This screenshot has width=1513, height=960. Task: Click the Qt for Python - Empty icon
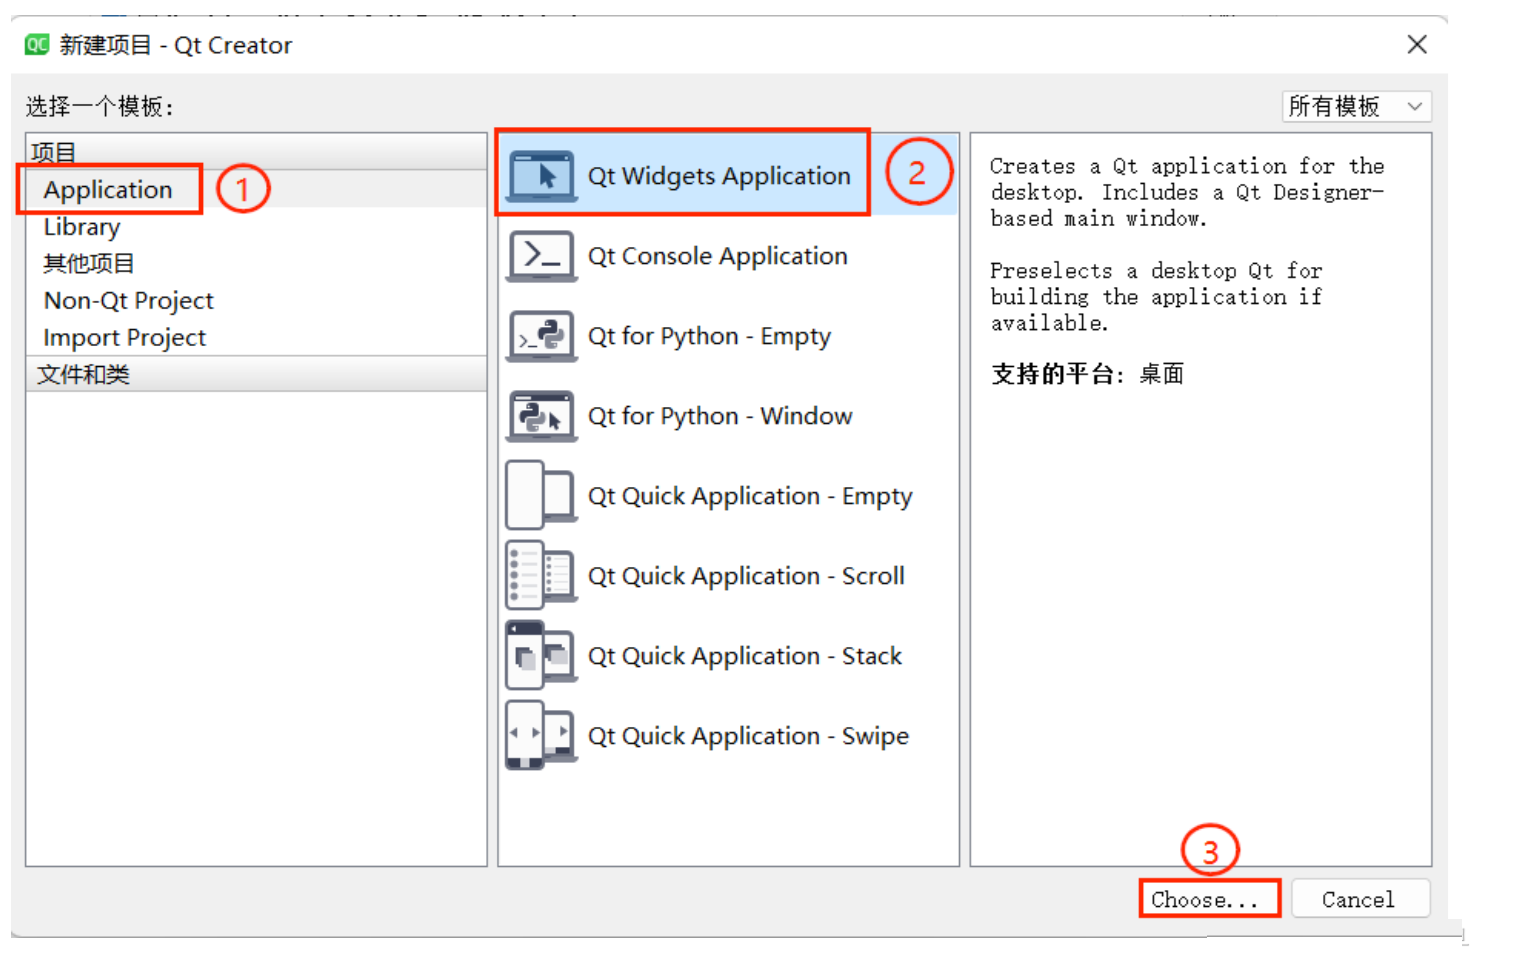(x=541, y=336)
